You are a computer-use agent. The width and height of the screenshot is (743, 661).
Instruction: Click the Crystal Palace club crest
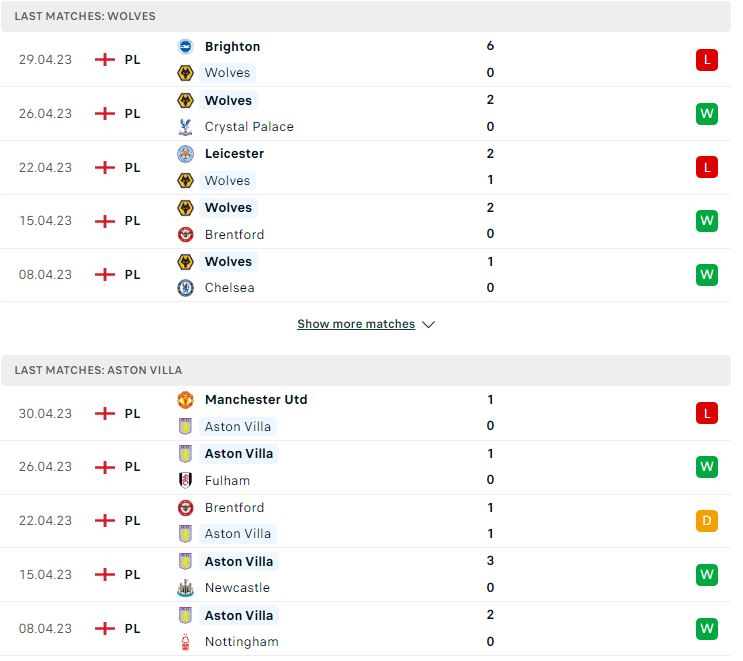185,127
